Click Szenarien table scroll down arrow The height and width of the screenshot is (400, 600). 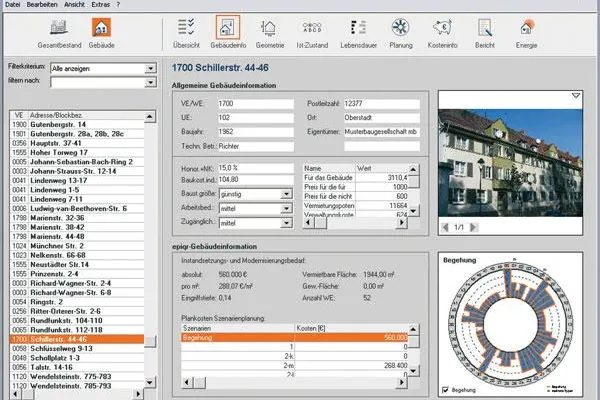click(x=413, y=371)
